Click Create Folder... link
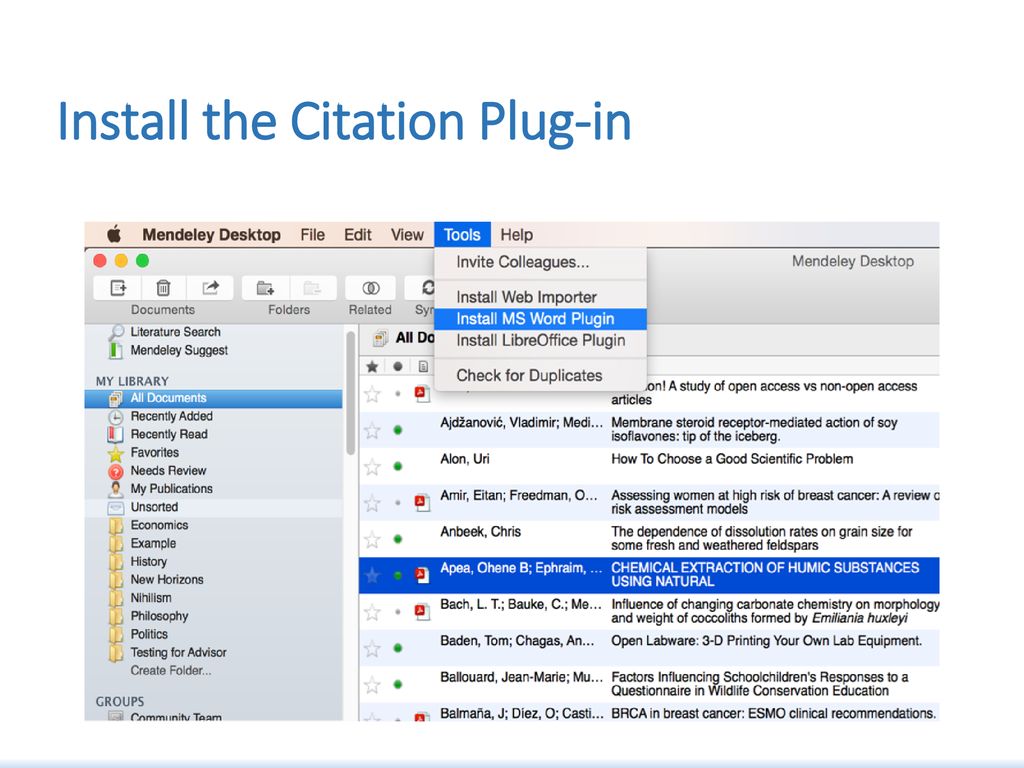This screenshot has height=768, width=1024. pyautogui.click(x=170, y=671)
